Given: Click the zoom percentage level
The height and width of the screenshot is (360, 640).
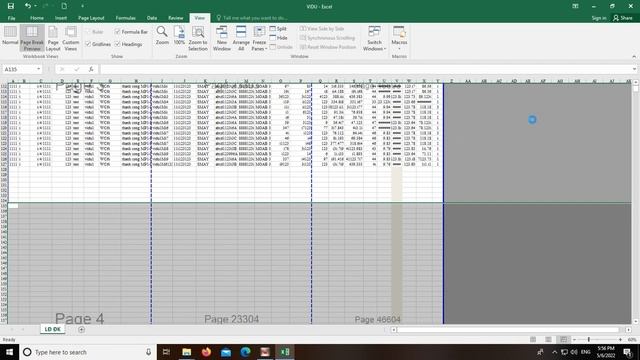Looking at the screenshot, I should 632,340.
